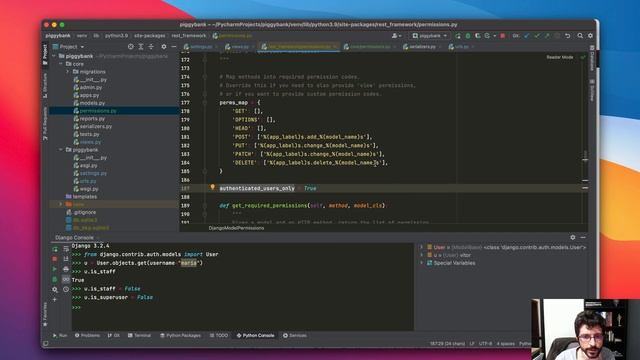The height and width of the screenshot is (360, 640).
Task: Open IDE settings gear at top right
Action: click(590, 36)
